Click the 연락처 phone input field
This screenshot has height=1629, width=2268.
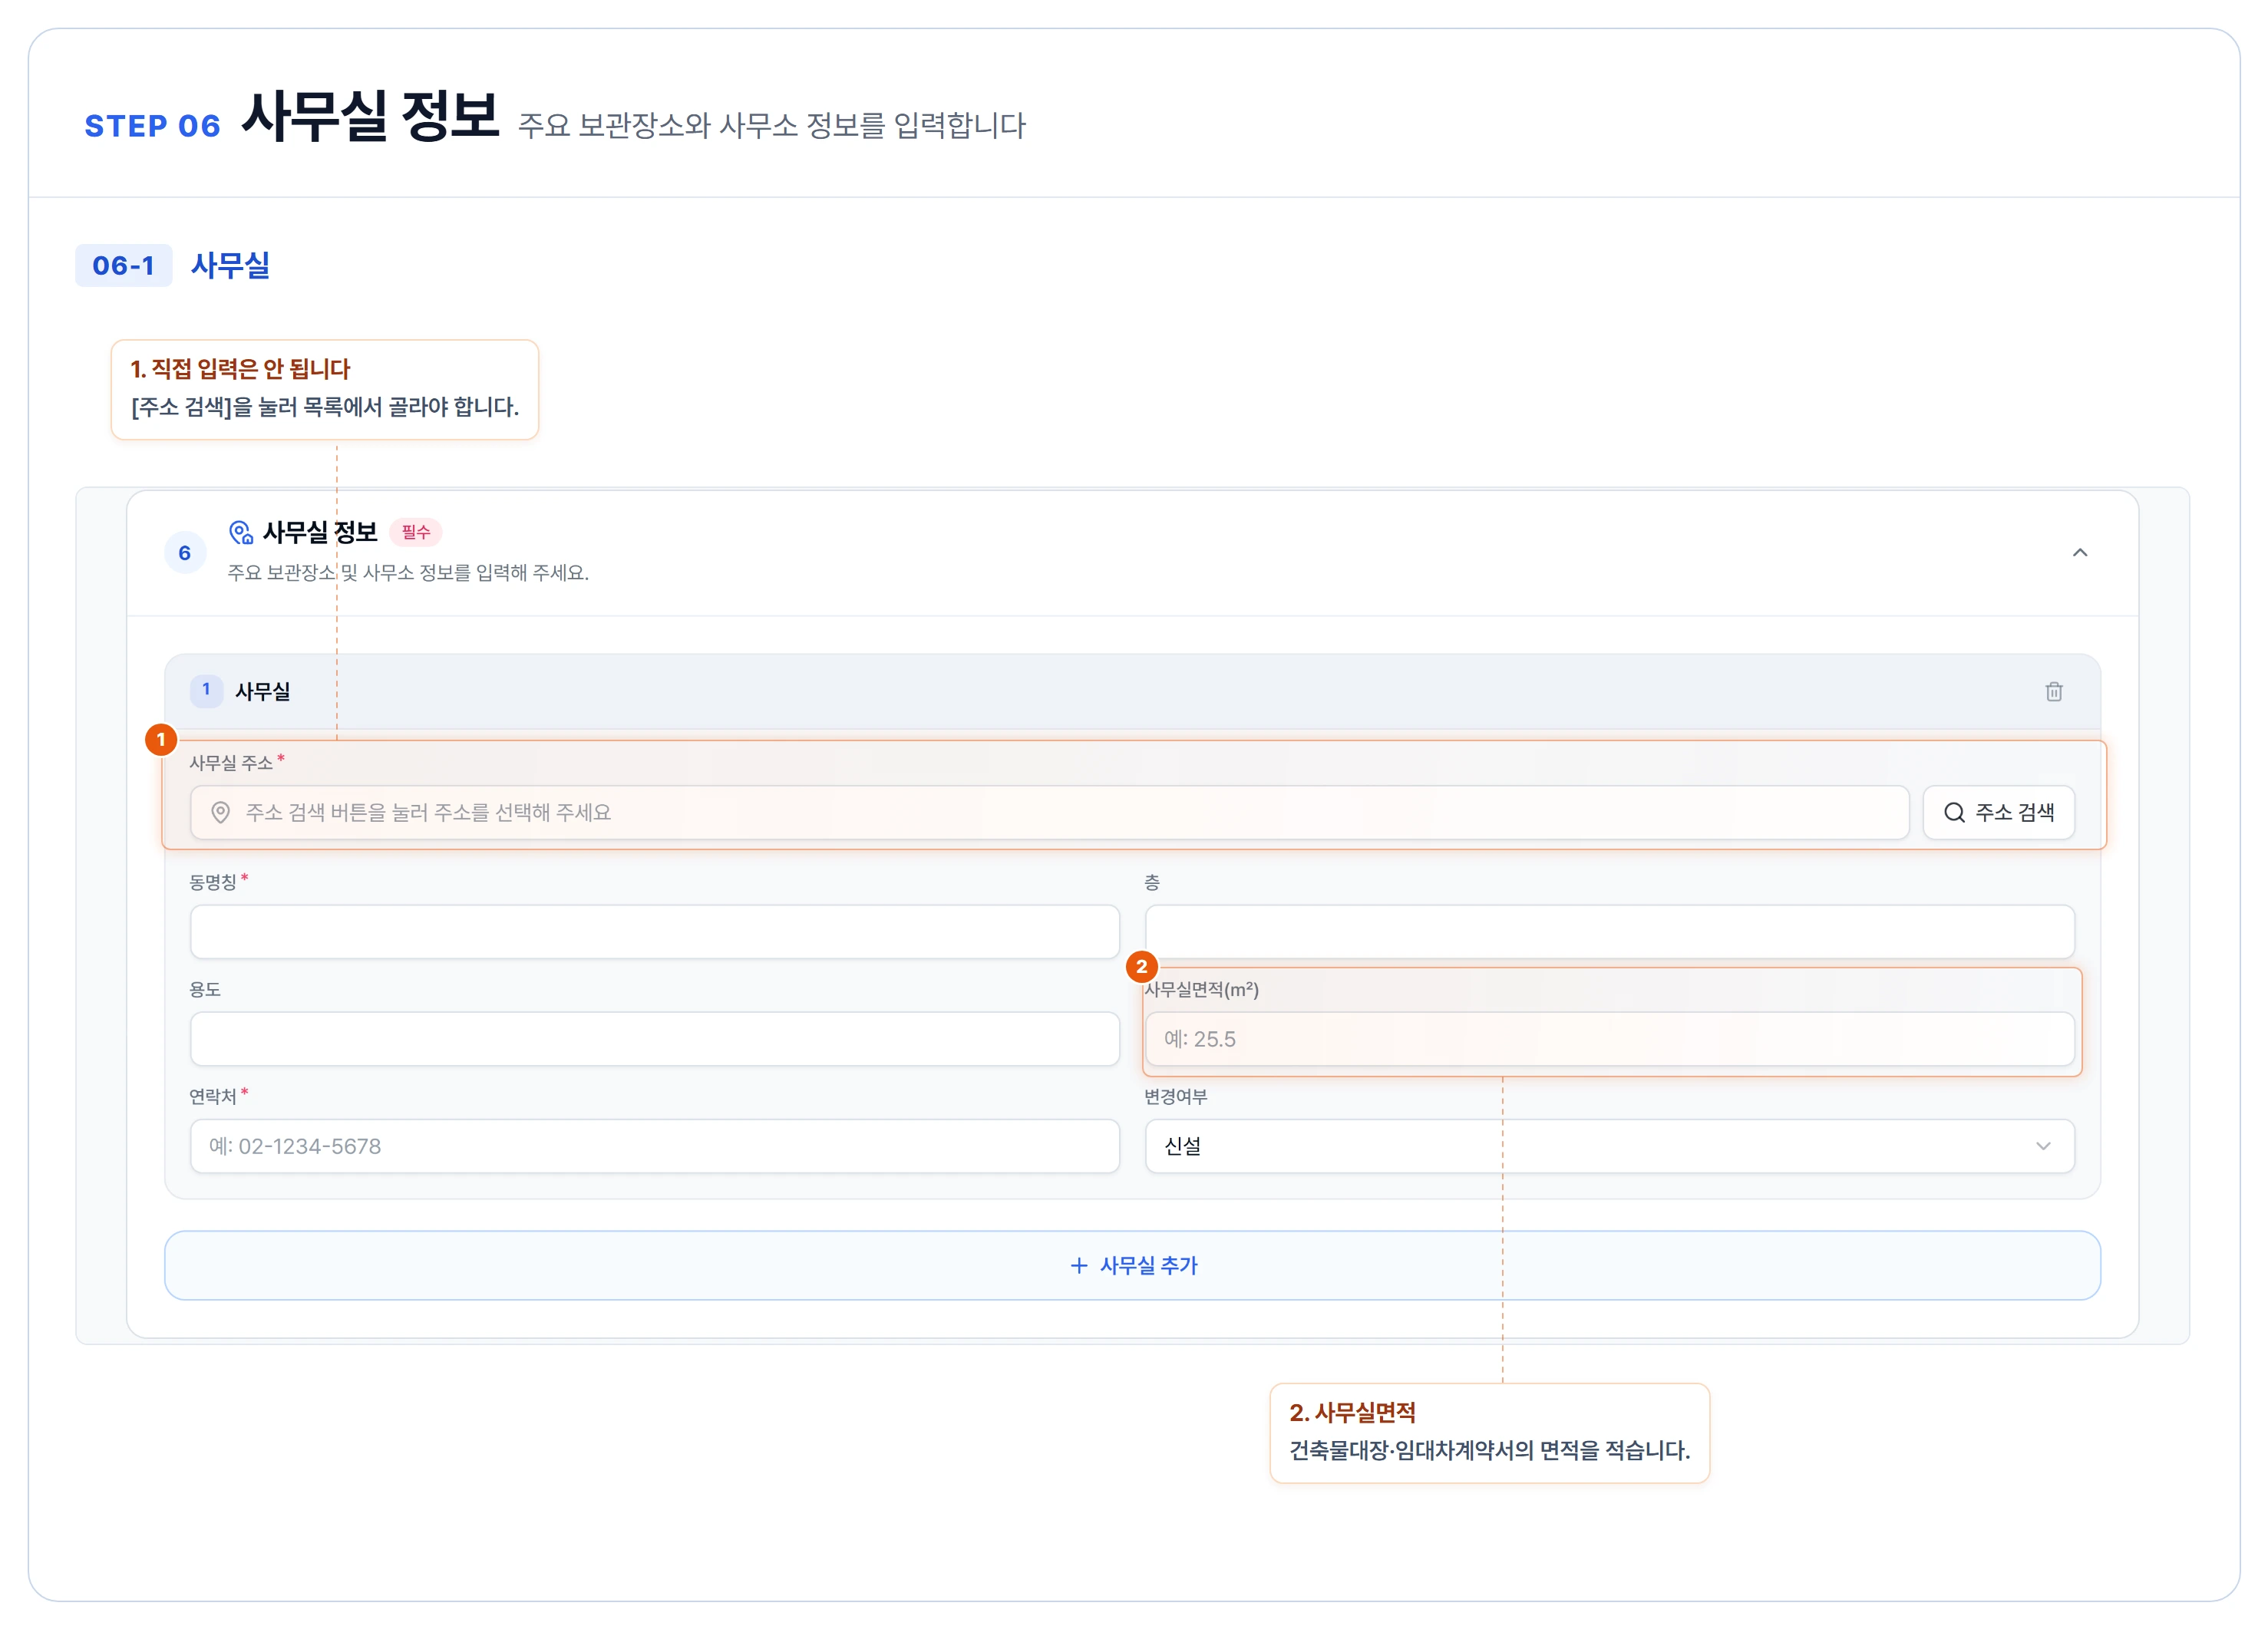(x=654, y=1146)
